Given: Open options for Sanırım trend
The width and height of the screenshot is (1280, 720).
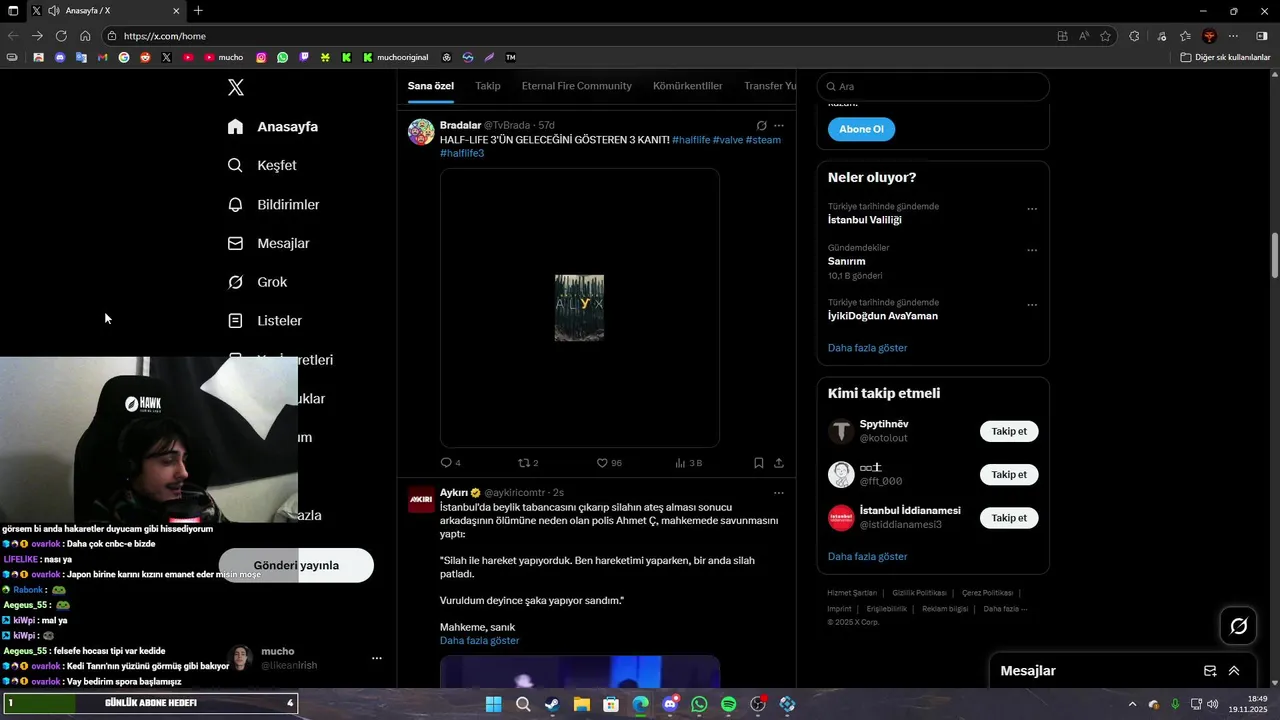Looking at the screenshot, I should (1032, 251).
